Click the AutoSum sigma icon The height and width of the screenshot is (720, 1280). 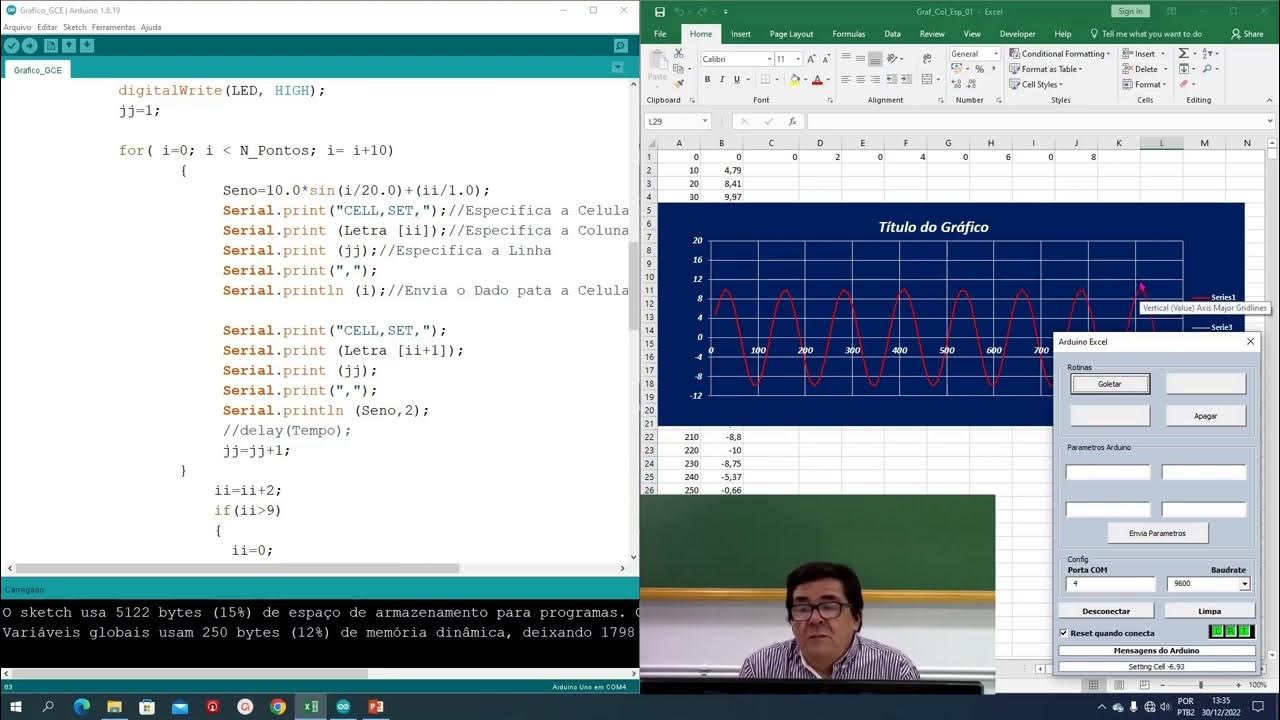tap(1184, 54)
